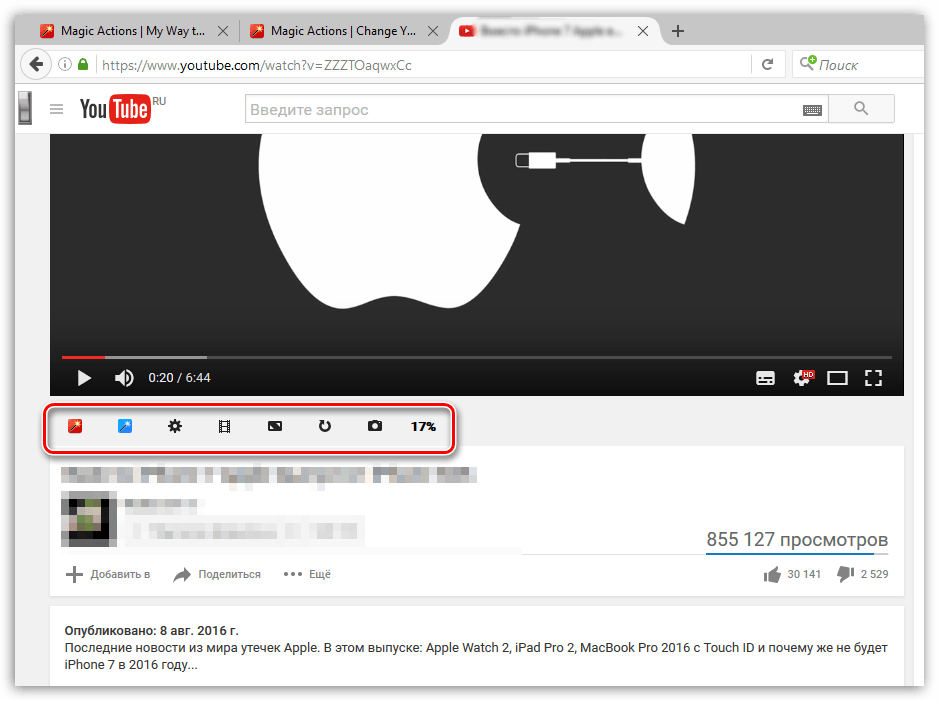Click the channel avatar thumbnail
This screenshot has height=701, width=939.
(89, 519)
